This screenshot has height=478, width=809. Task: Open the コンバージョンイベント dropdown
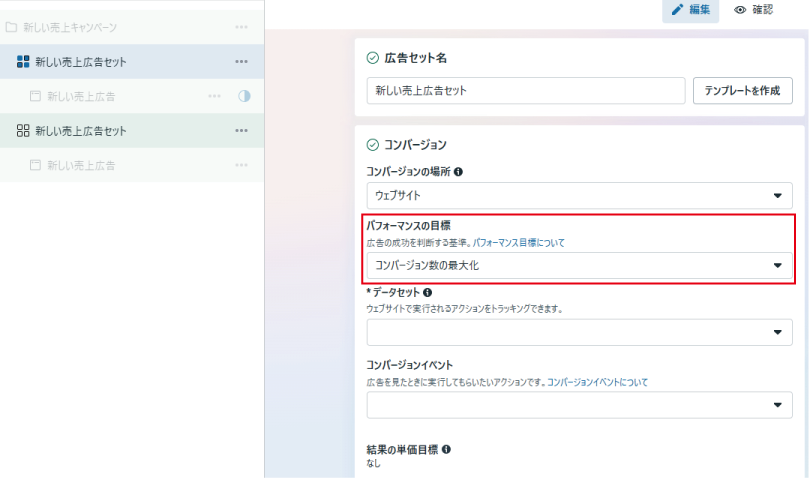click(579, 405)
